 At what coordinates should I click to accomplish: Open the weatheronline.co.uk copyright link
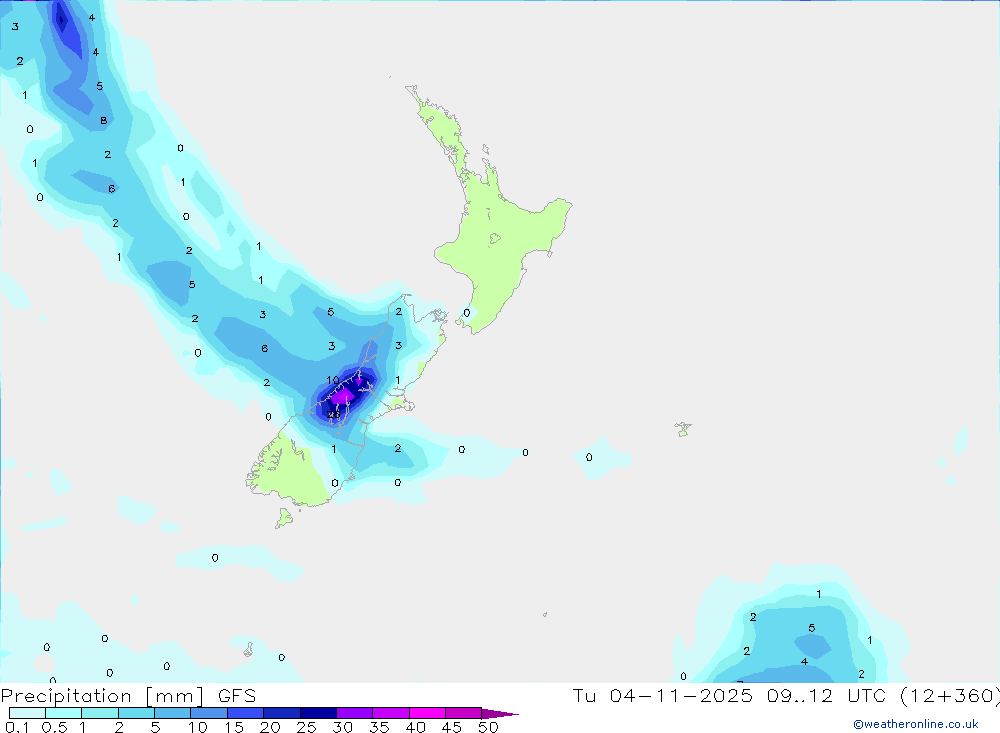point(916,724)
